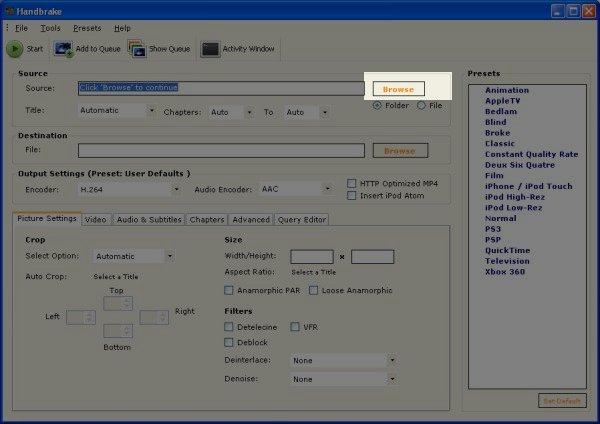
Task: Select the Folder source radio button
Action: pos(377,105)
